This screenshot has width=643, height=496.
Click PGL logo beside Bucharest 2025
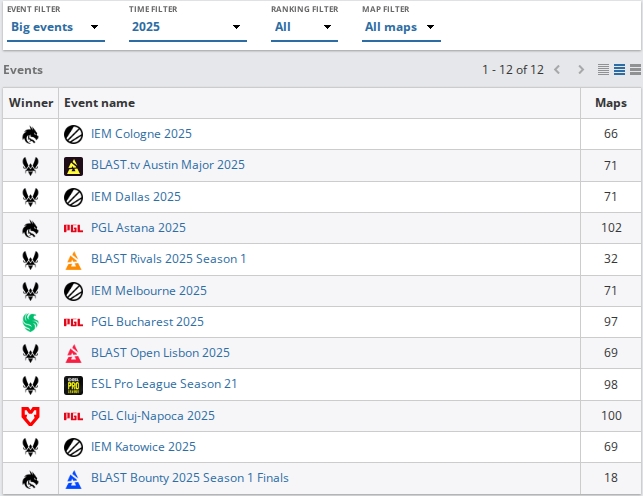tap(73, 323)
